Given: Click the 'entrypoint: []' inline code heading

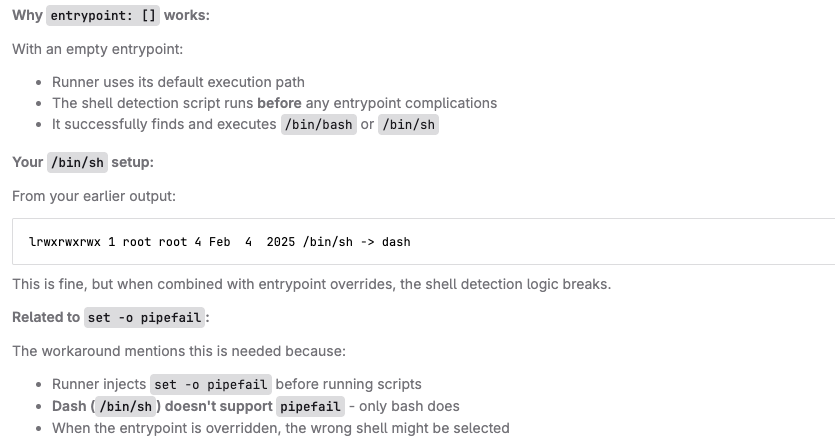Looking at the screenshot, I should click(103, 15).
